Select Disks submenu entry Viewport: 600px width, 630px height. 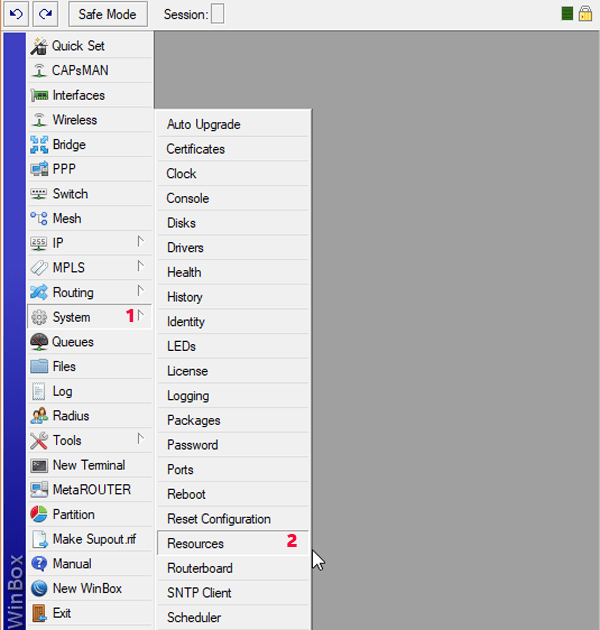[x=233, y=223]
